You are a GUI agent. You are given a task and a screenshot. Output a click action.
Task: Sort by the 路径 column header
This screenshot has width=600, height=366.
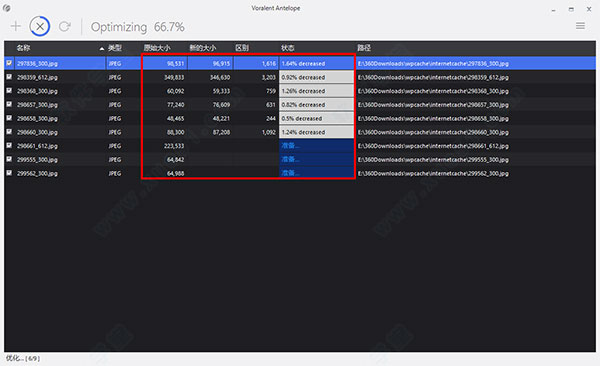[x=364, y=48]
